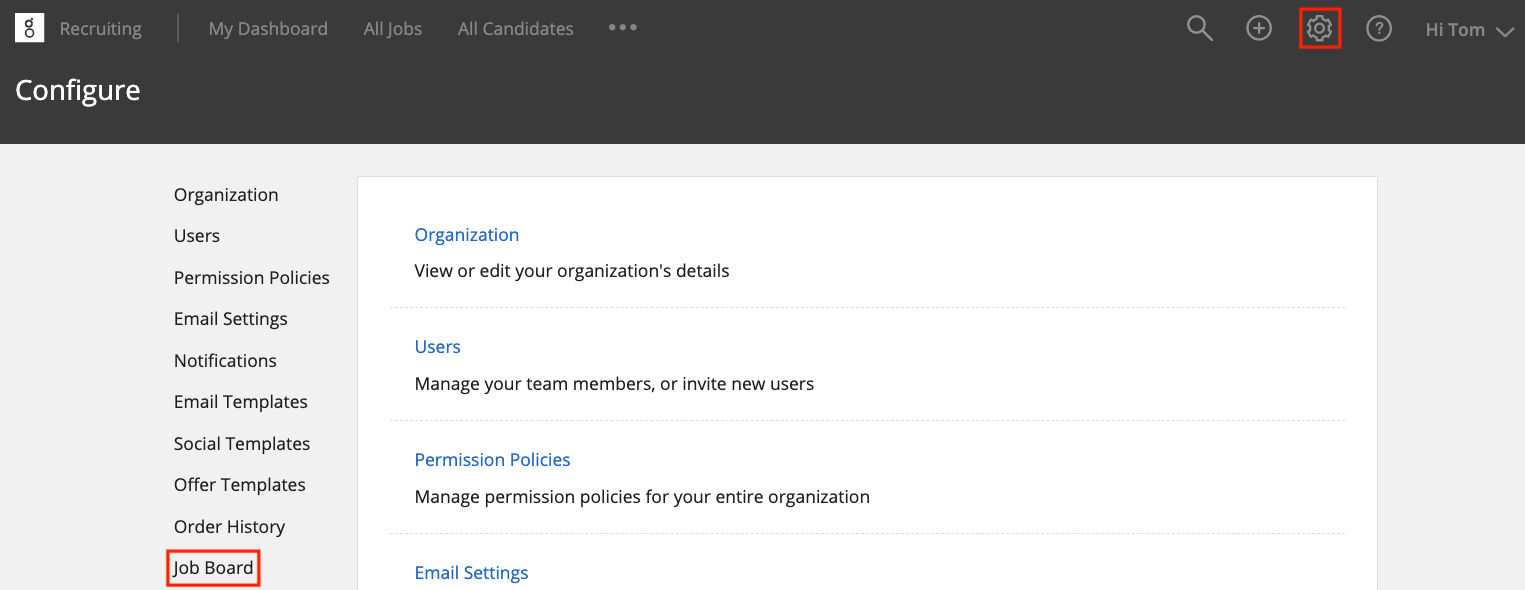Click the blue Users heading link
Screen dimensions: 1525x590
click(x=438, y=347)
